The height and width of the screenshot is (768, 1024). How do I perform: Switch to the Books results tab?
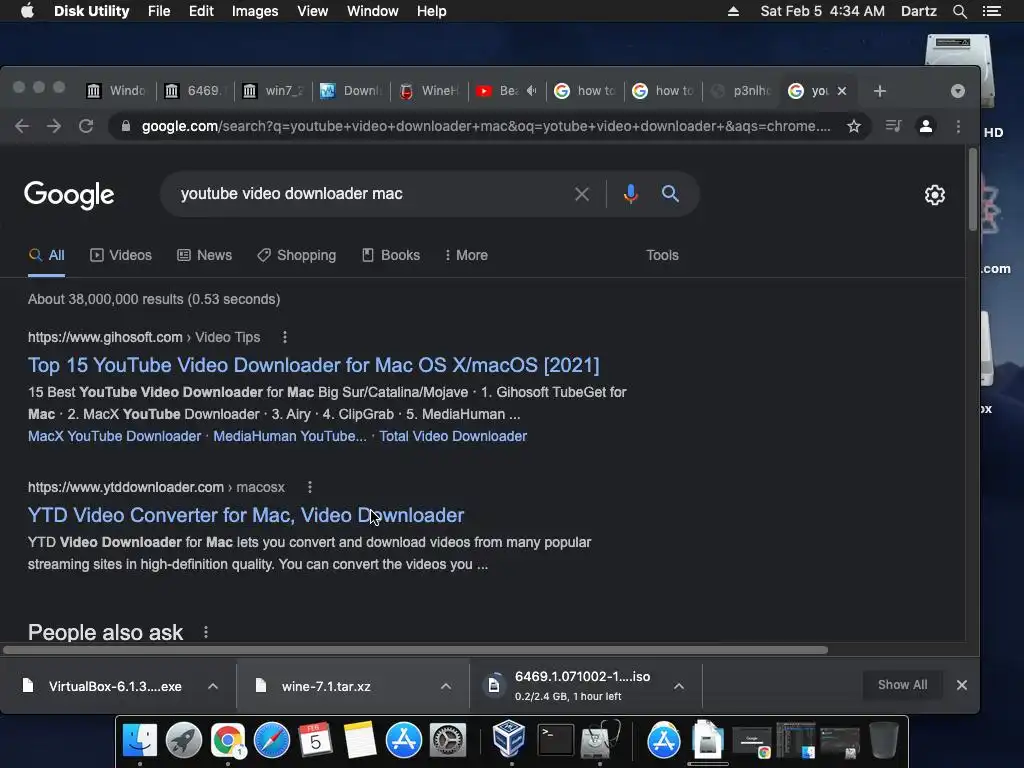(391, 255)
